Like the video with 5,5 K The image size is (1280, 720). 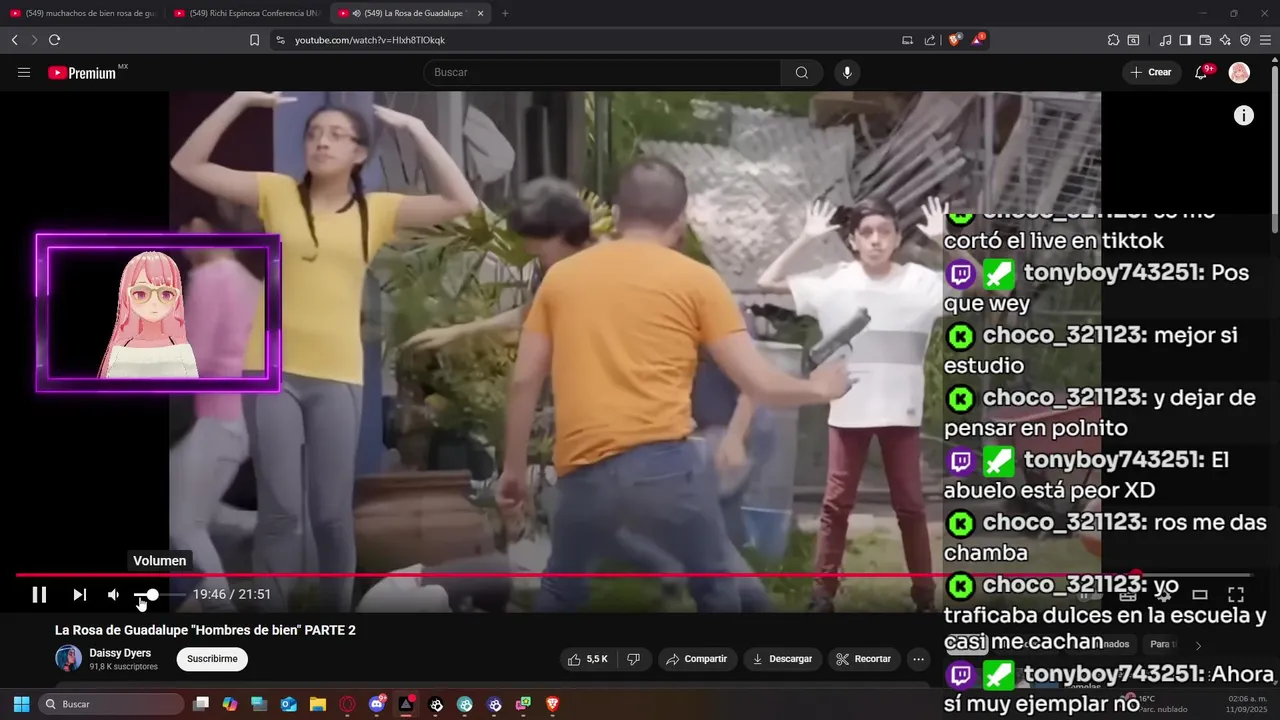(587, 659)
